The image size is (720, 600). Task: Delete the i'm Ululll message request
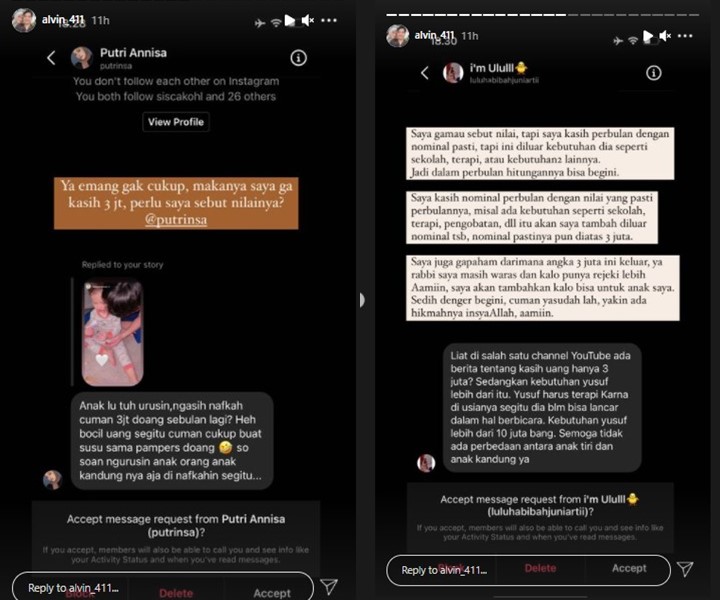coord(540,568)
